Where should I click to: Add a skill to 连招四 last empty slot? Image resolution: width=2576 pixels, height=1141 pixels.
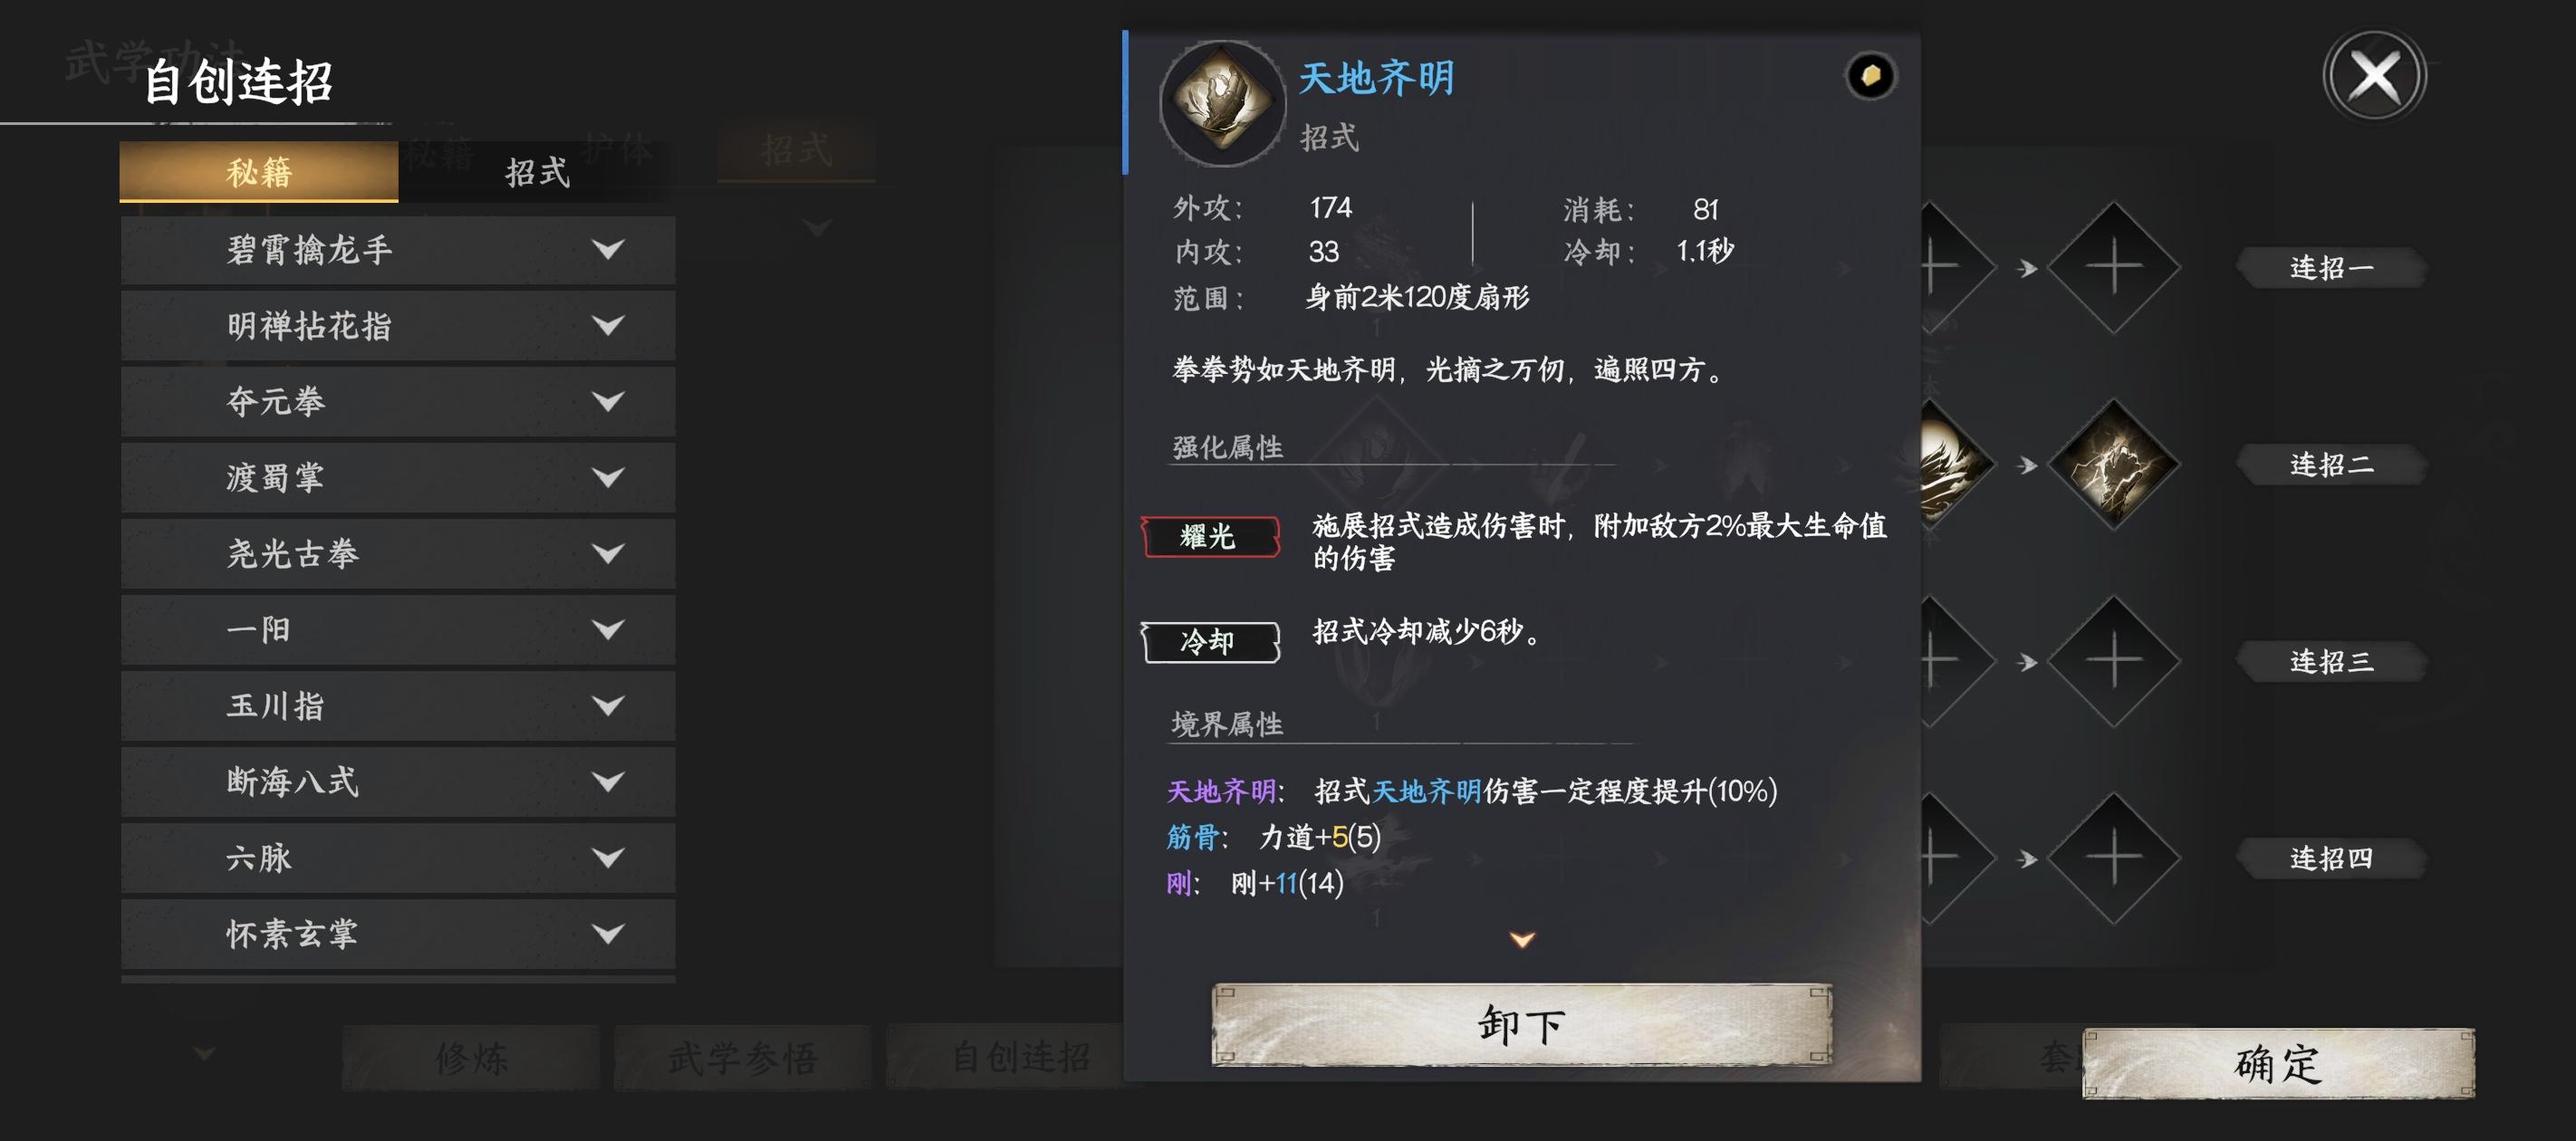(x=2113, y=858)
